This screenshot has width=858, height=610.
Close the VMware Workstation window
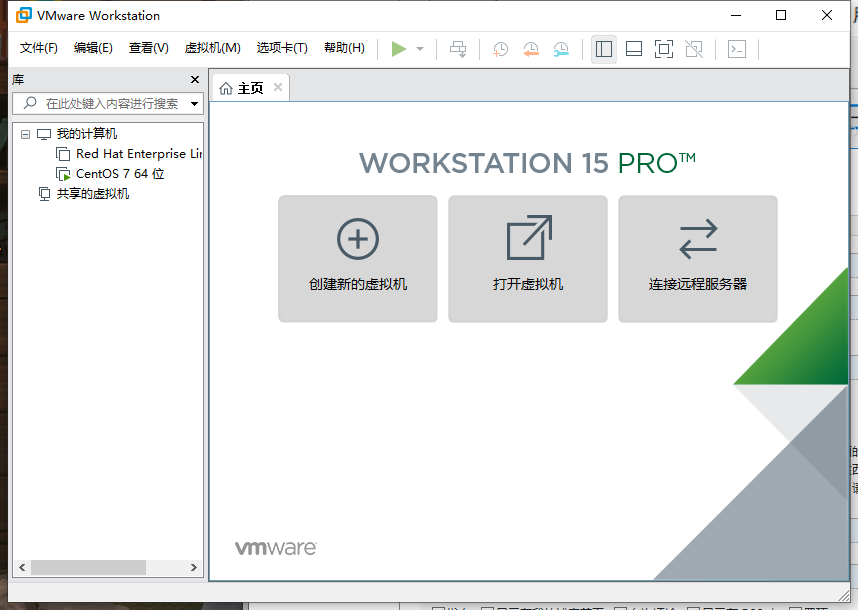click(x=827, y=15)
